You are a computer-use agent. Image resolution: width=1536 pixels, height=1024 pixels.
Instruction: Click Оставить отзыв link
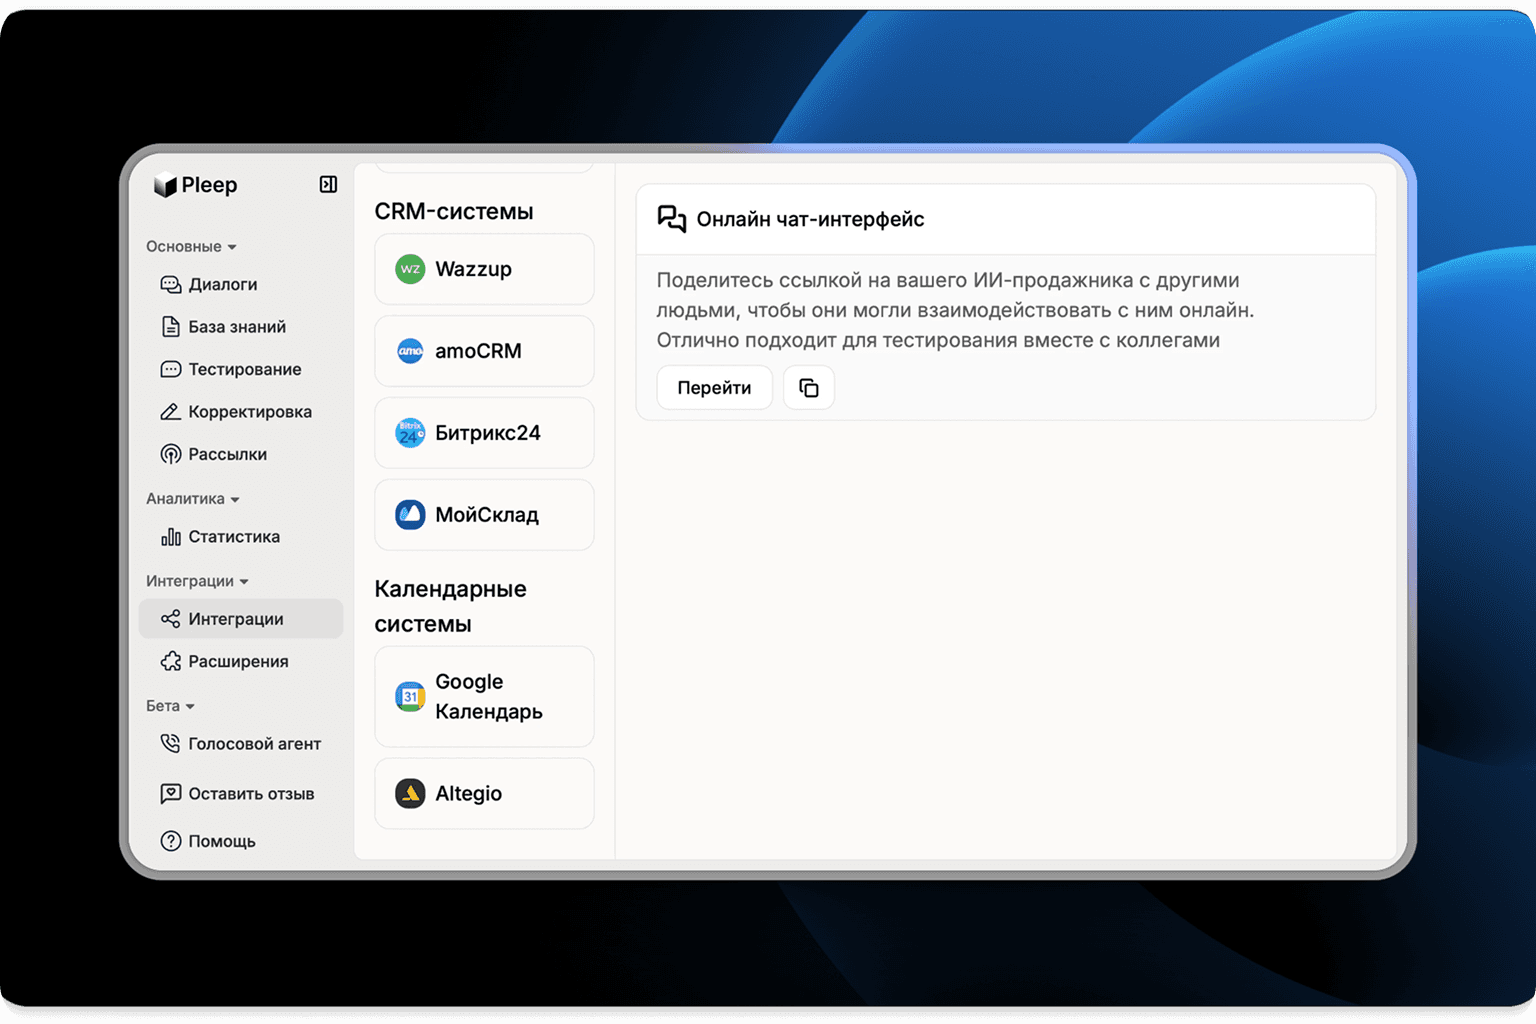pyautogui.click(x=250, y=794)
